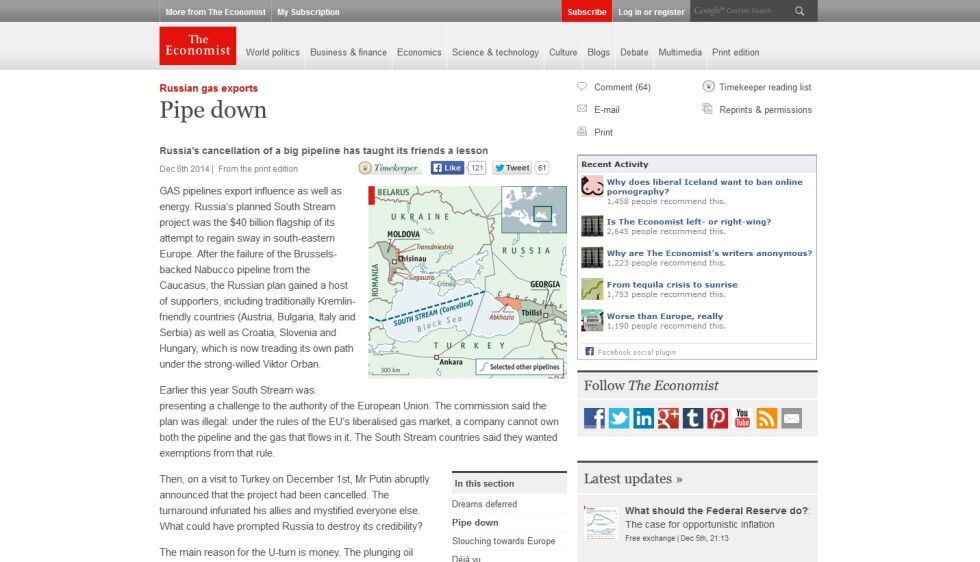Click the South Stream map image
Viewport: 980px width, 562px height.
468,282
